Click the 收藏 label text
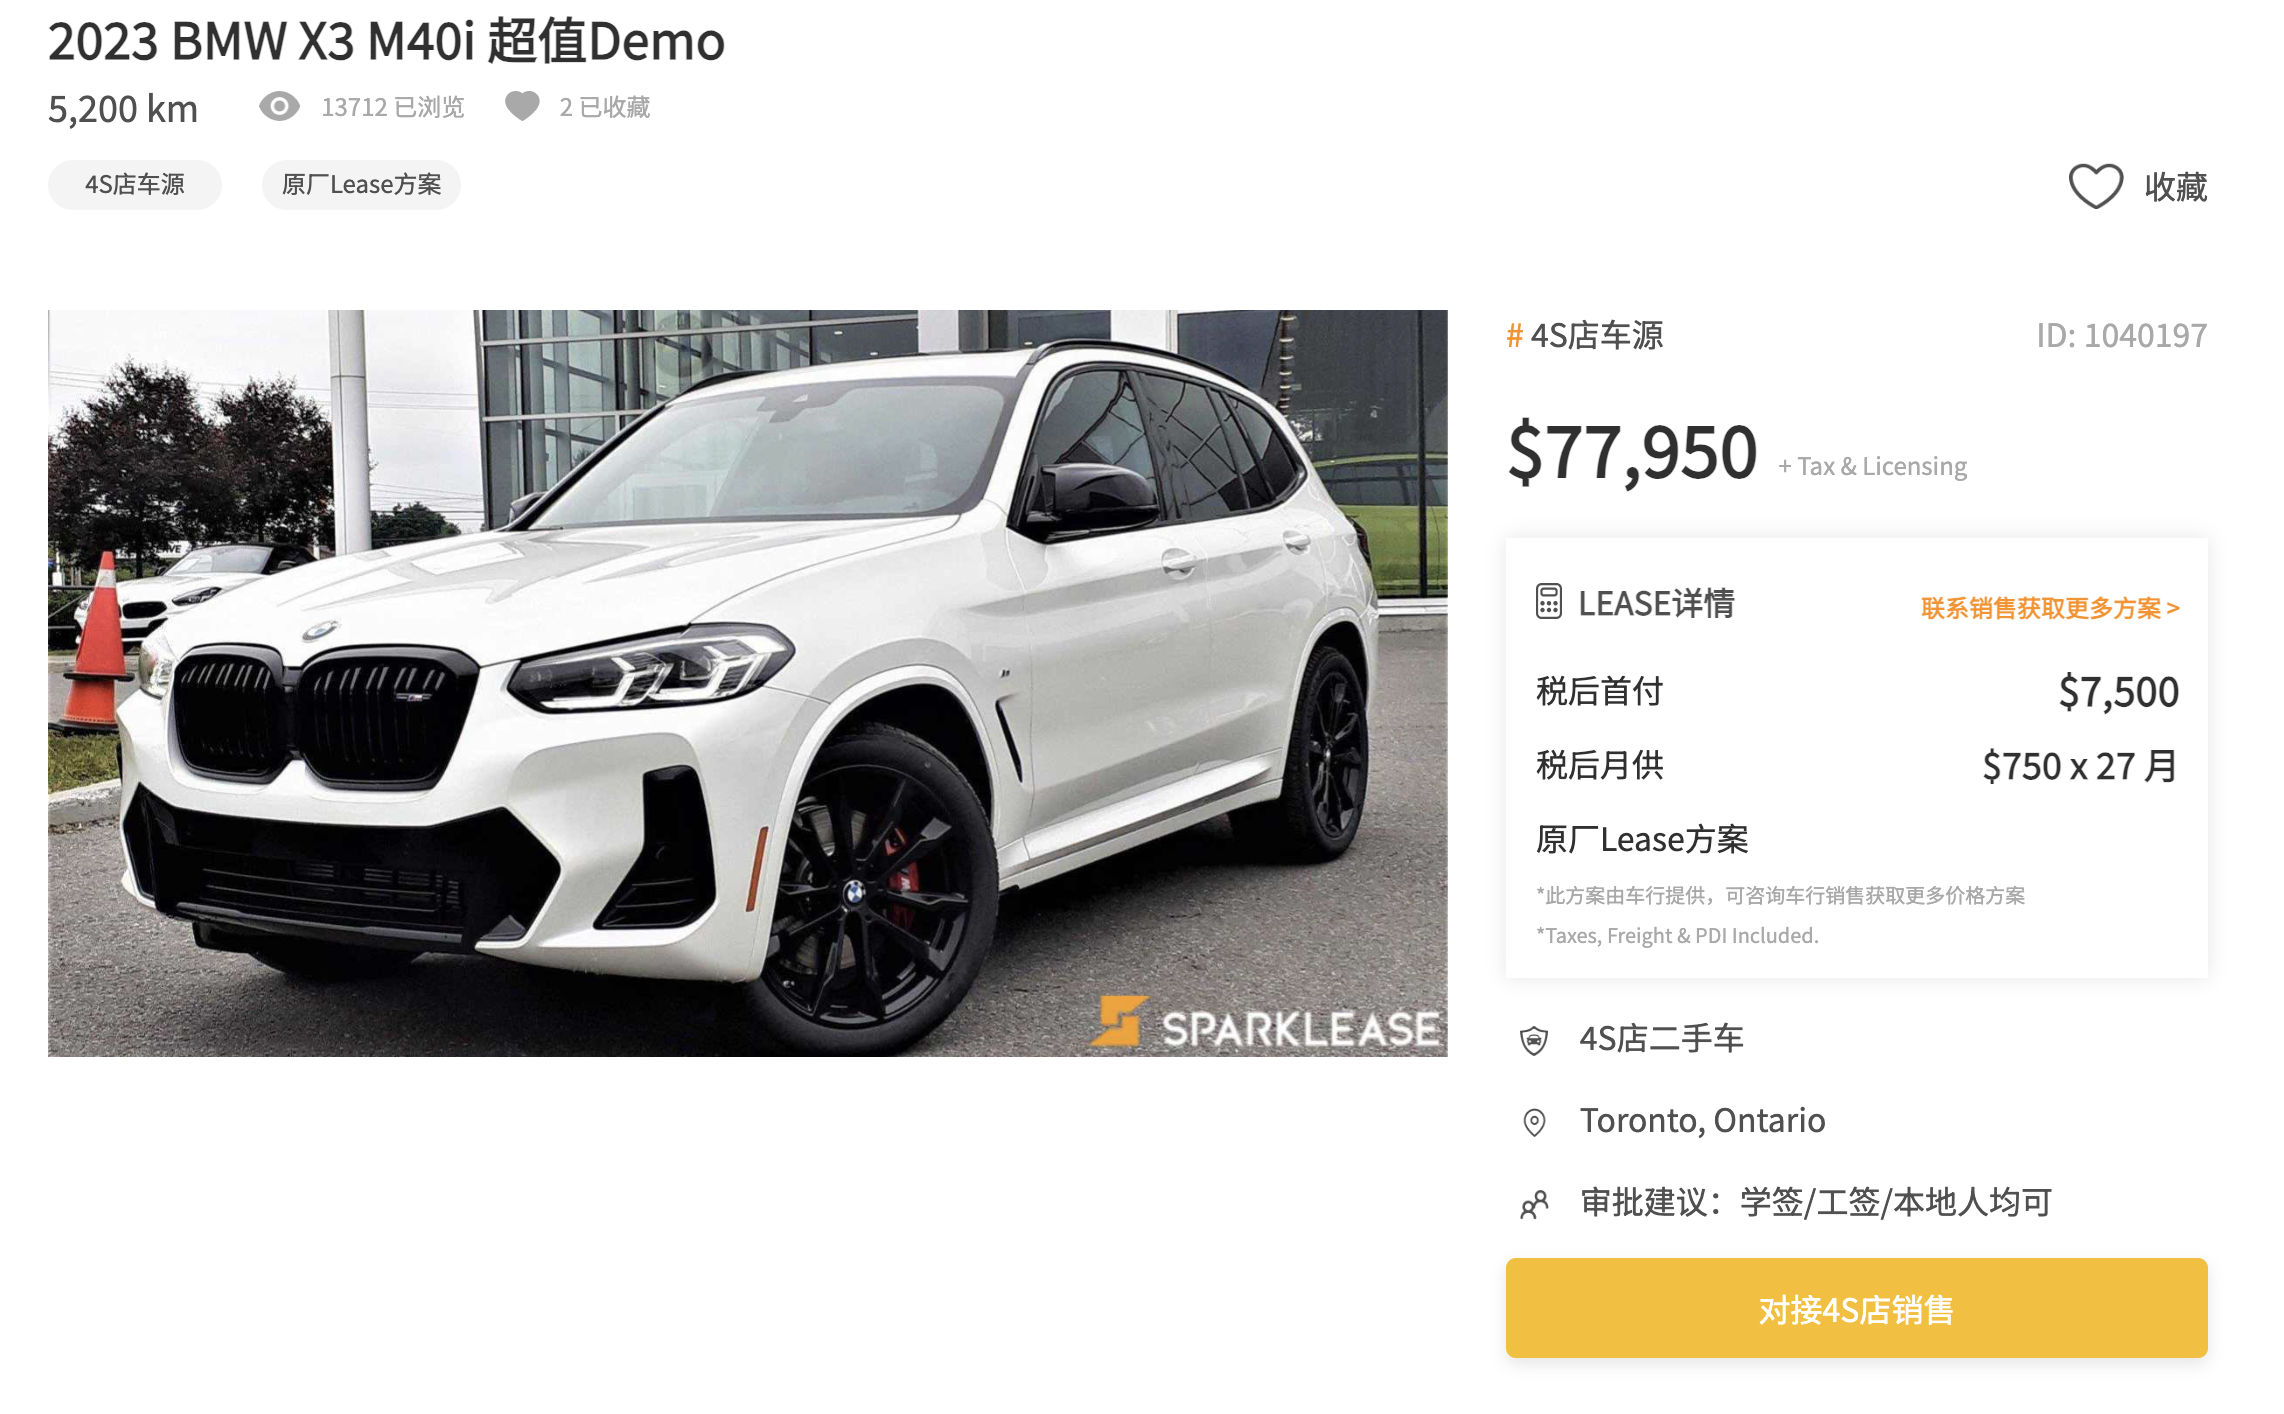This screenshot has width=2284, height=1414. [2175, 187]
